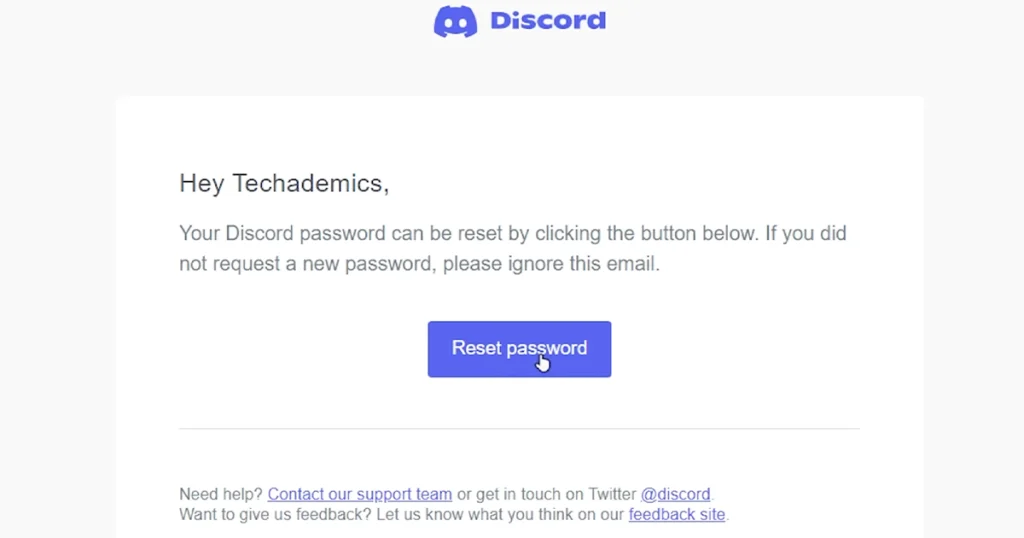Click the Need help? text
The height and width of the screenshot is (538, 1024).
pyautogui.click(x=221, y=494)
